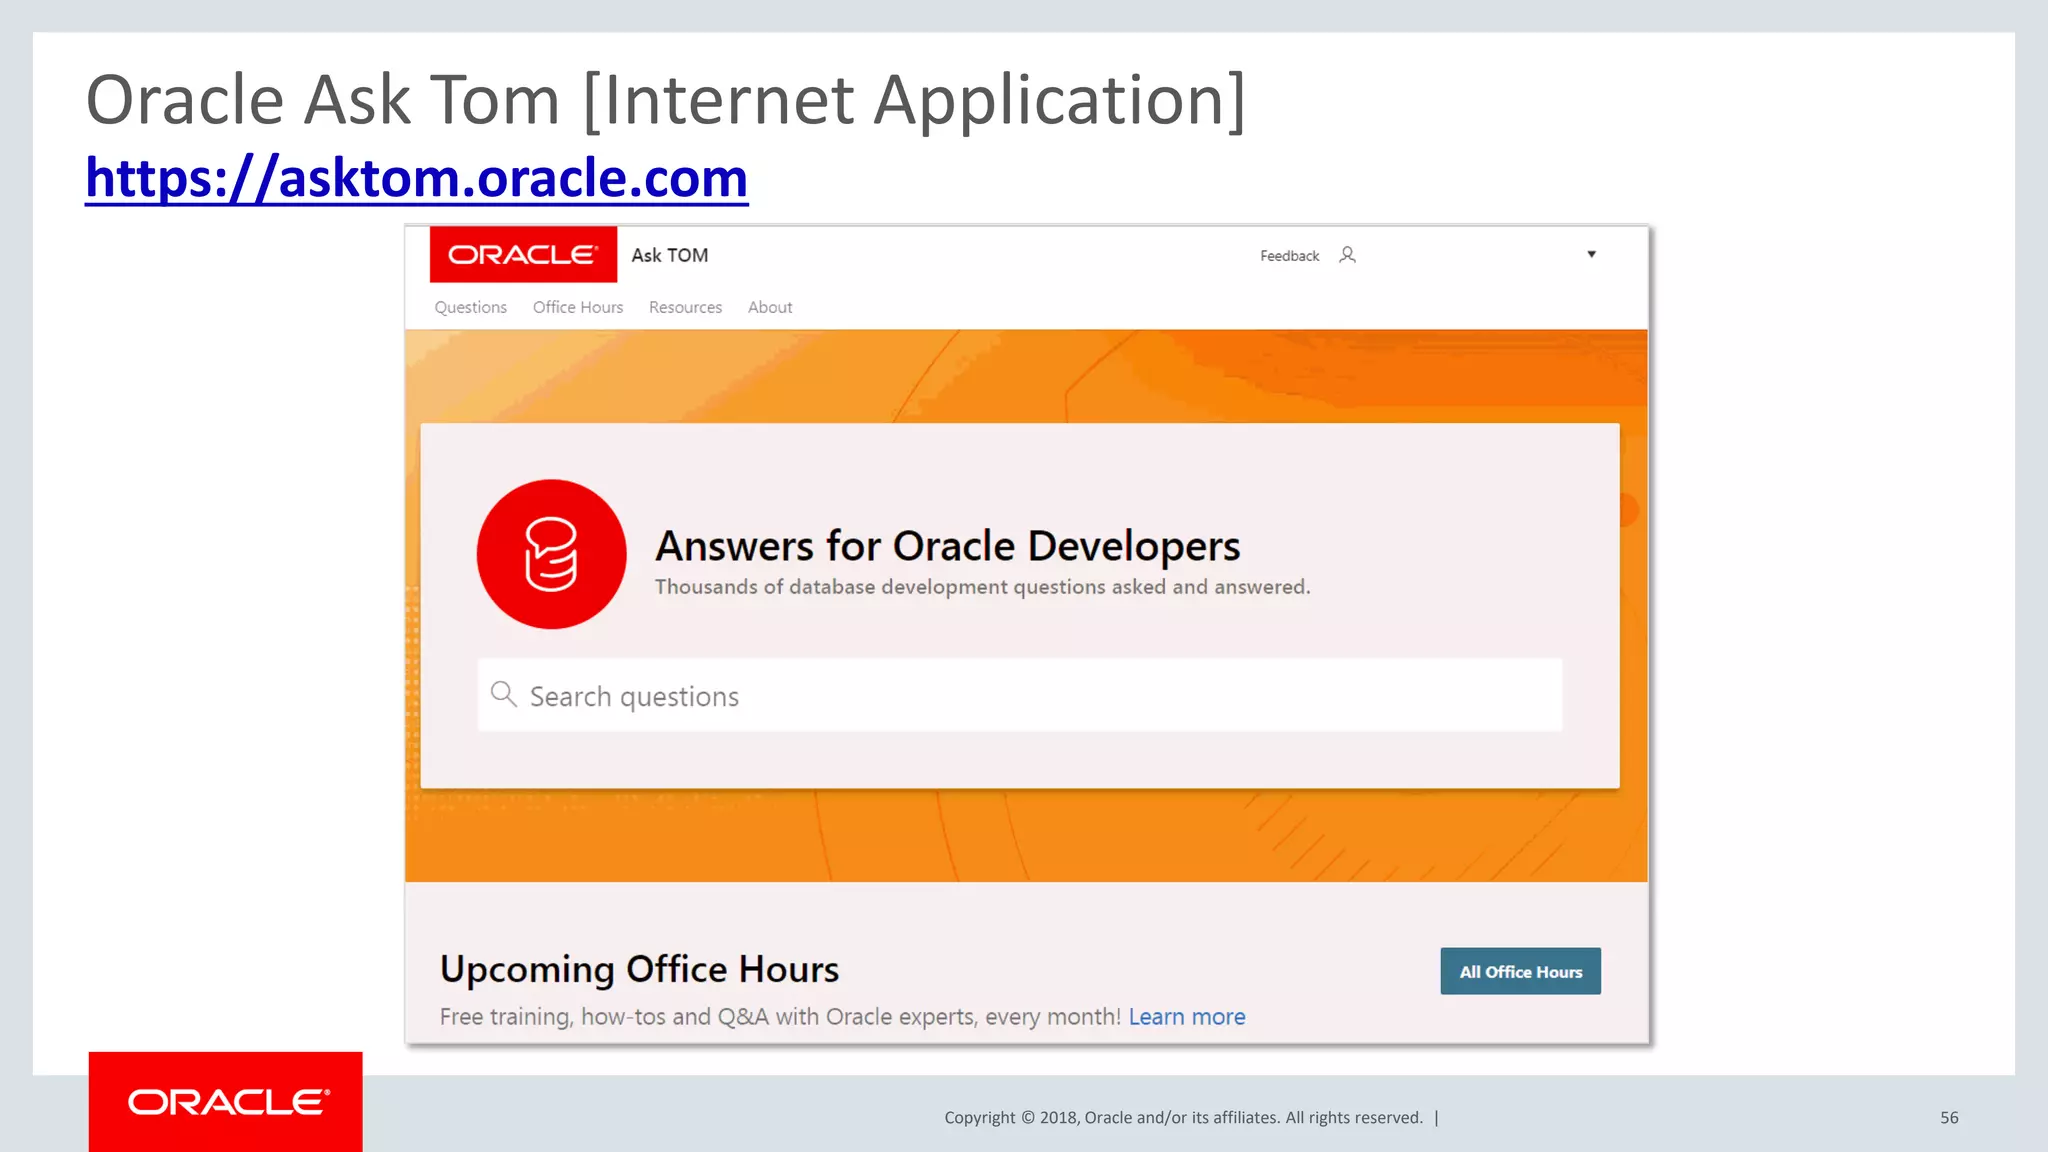Viewport: 2048px width, 1152px height.
Task: Click the copyright notice text
Action: coord(1183,1118)
